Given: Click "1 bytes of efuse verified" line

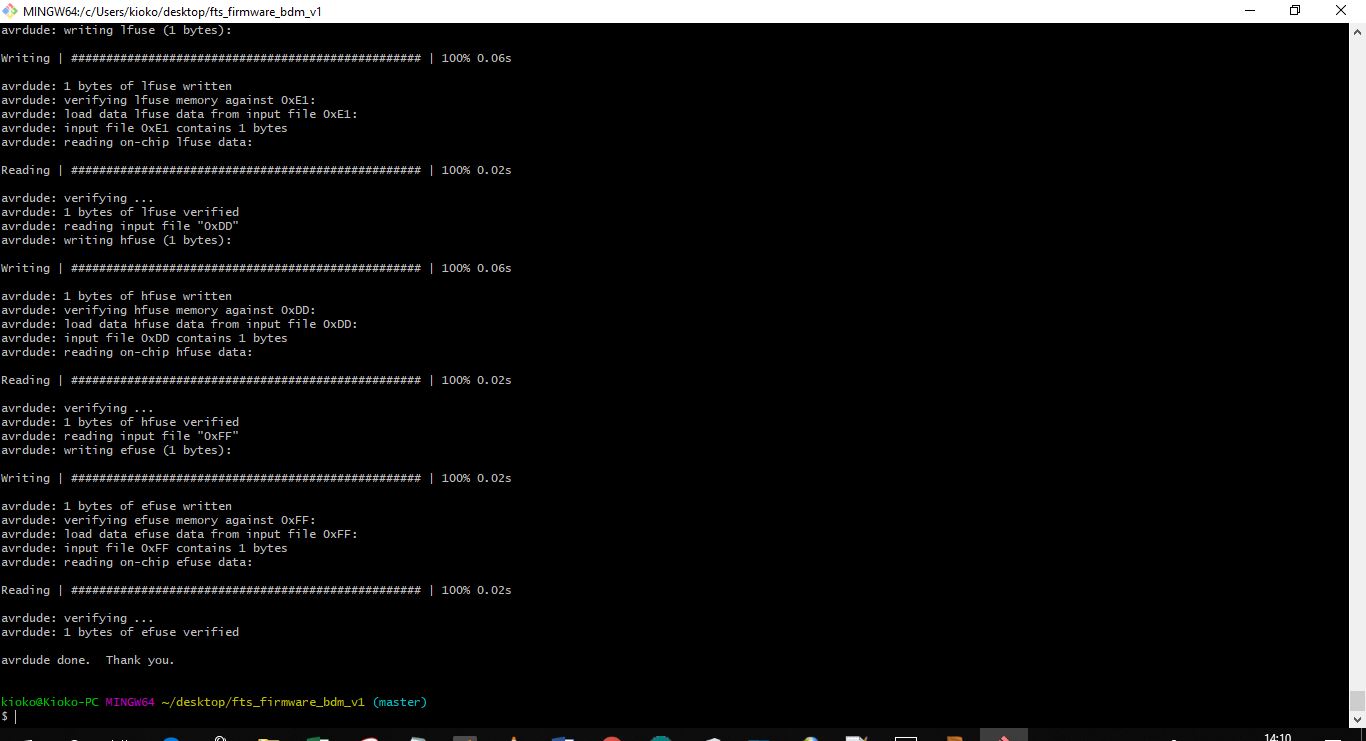Looking at the screenshot, I should click(120, 632).
